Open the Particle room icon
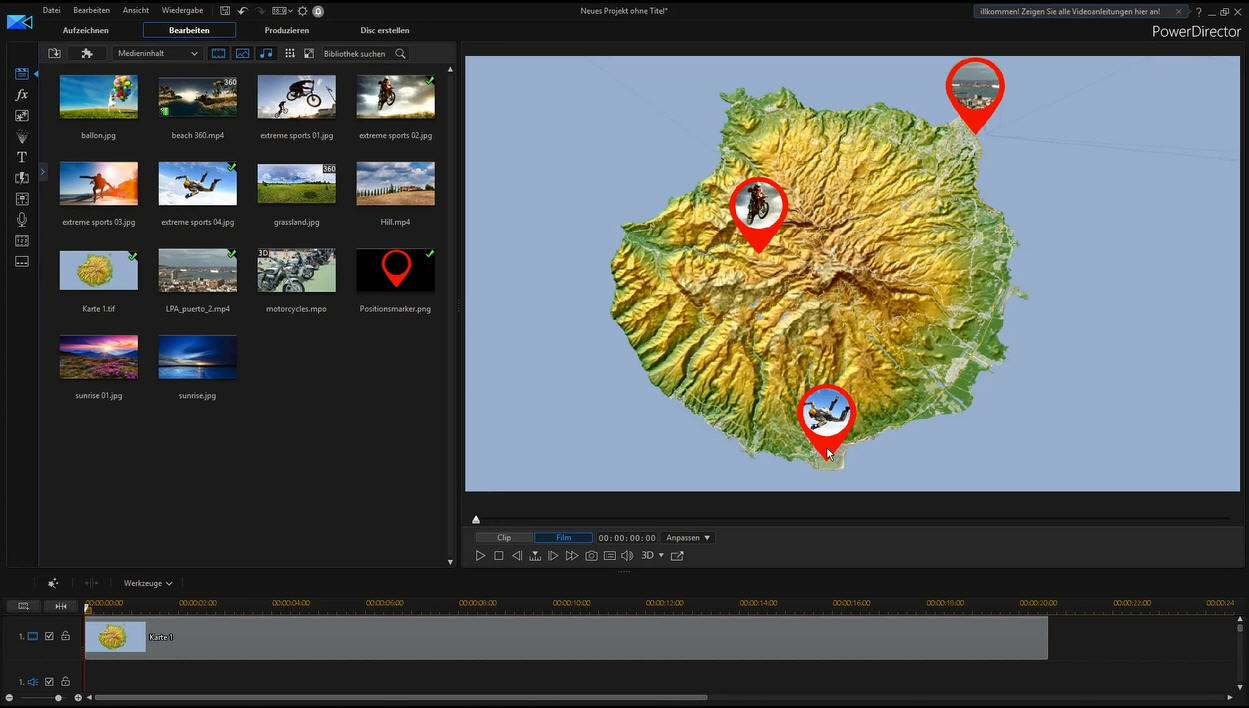Viewport: 1249px width, 708px height. pos(22,137)
